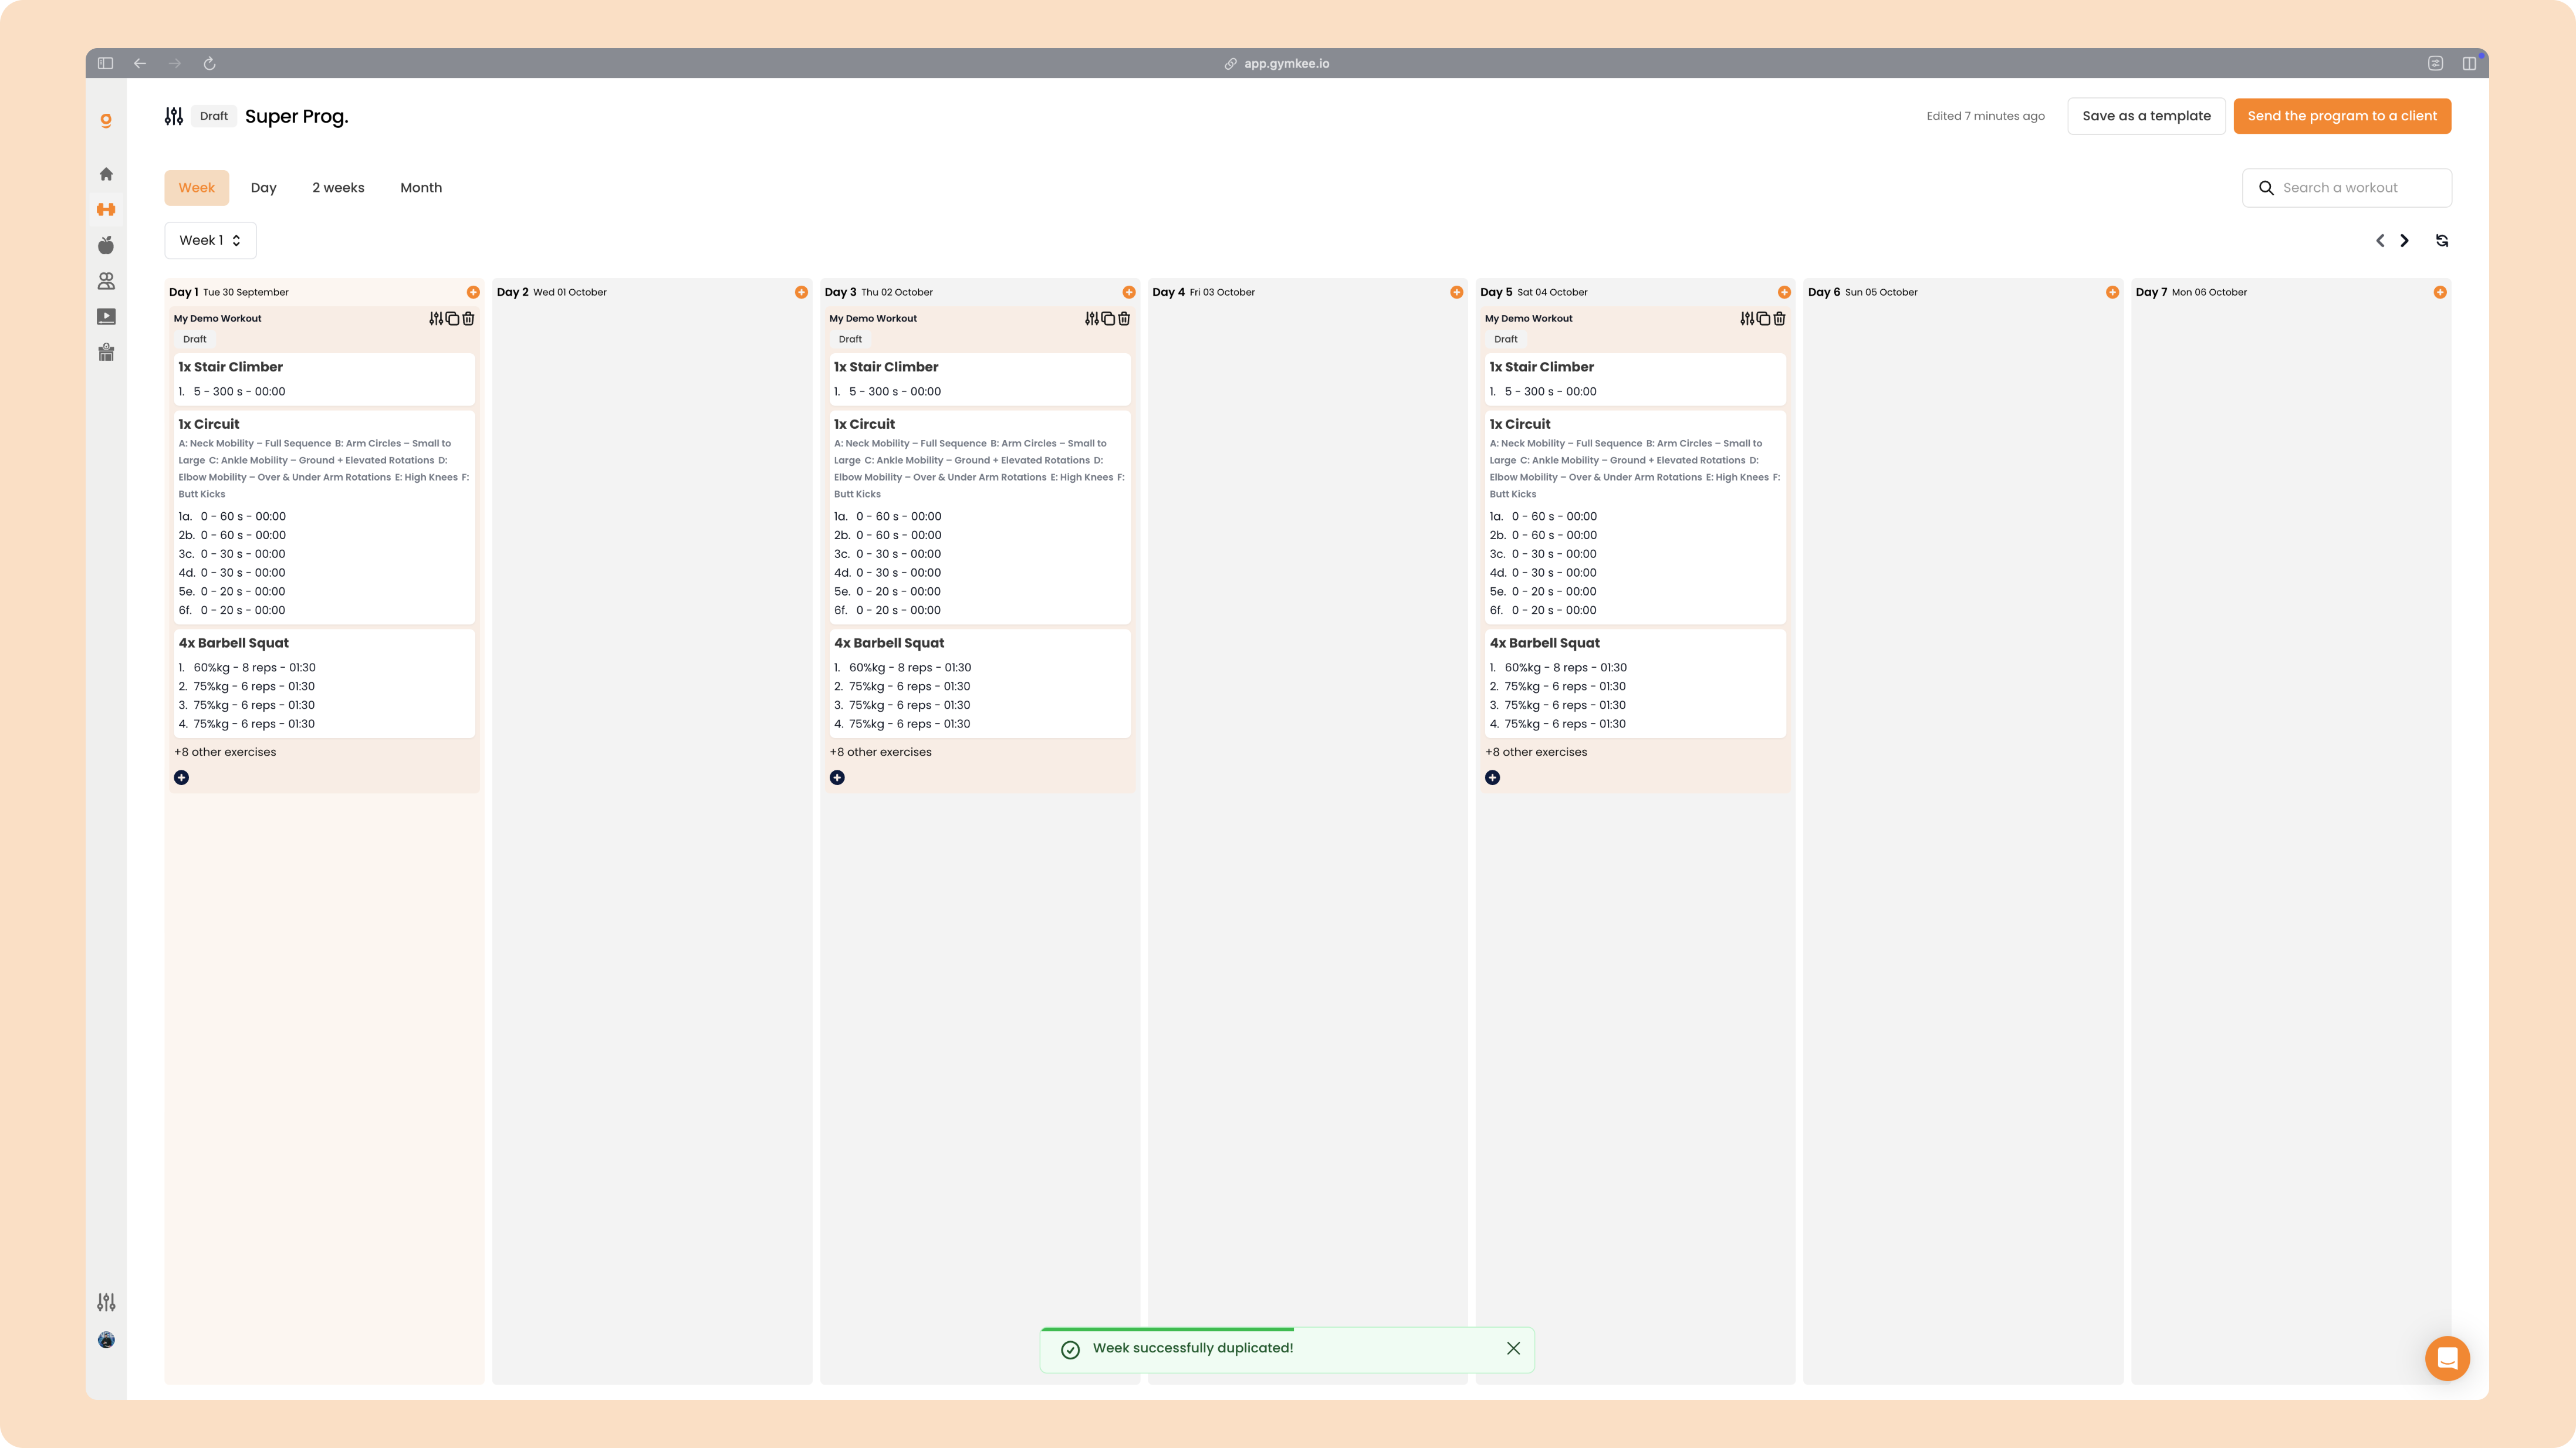Add a workout to Day 6
This screenshot has height=1448, width=2576.
pos(2112,292)
